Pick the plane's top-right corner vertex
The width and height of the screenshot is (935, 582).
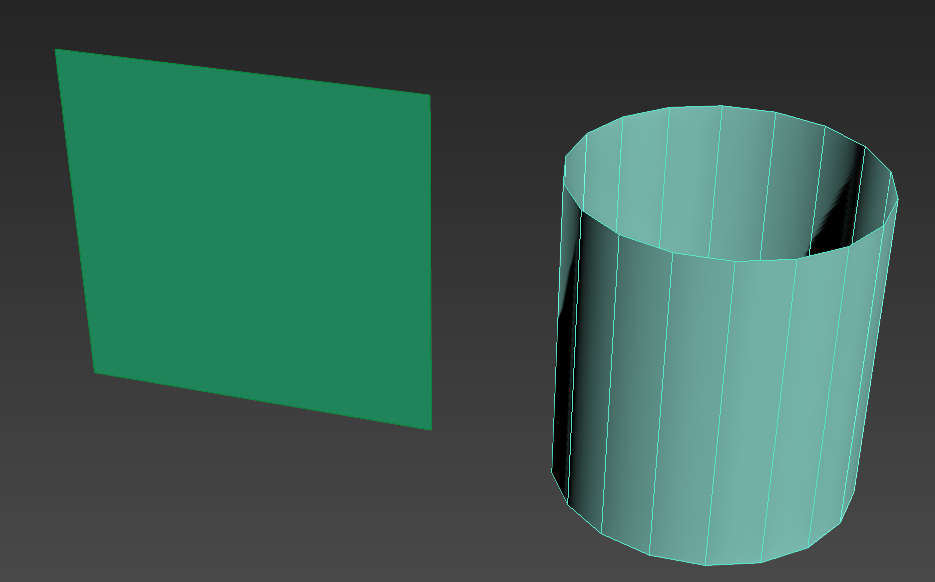pos(430,95)
